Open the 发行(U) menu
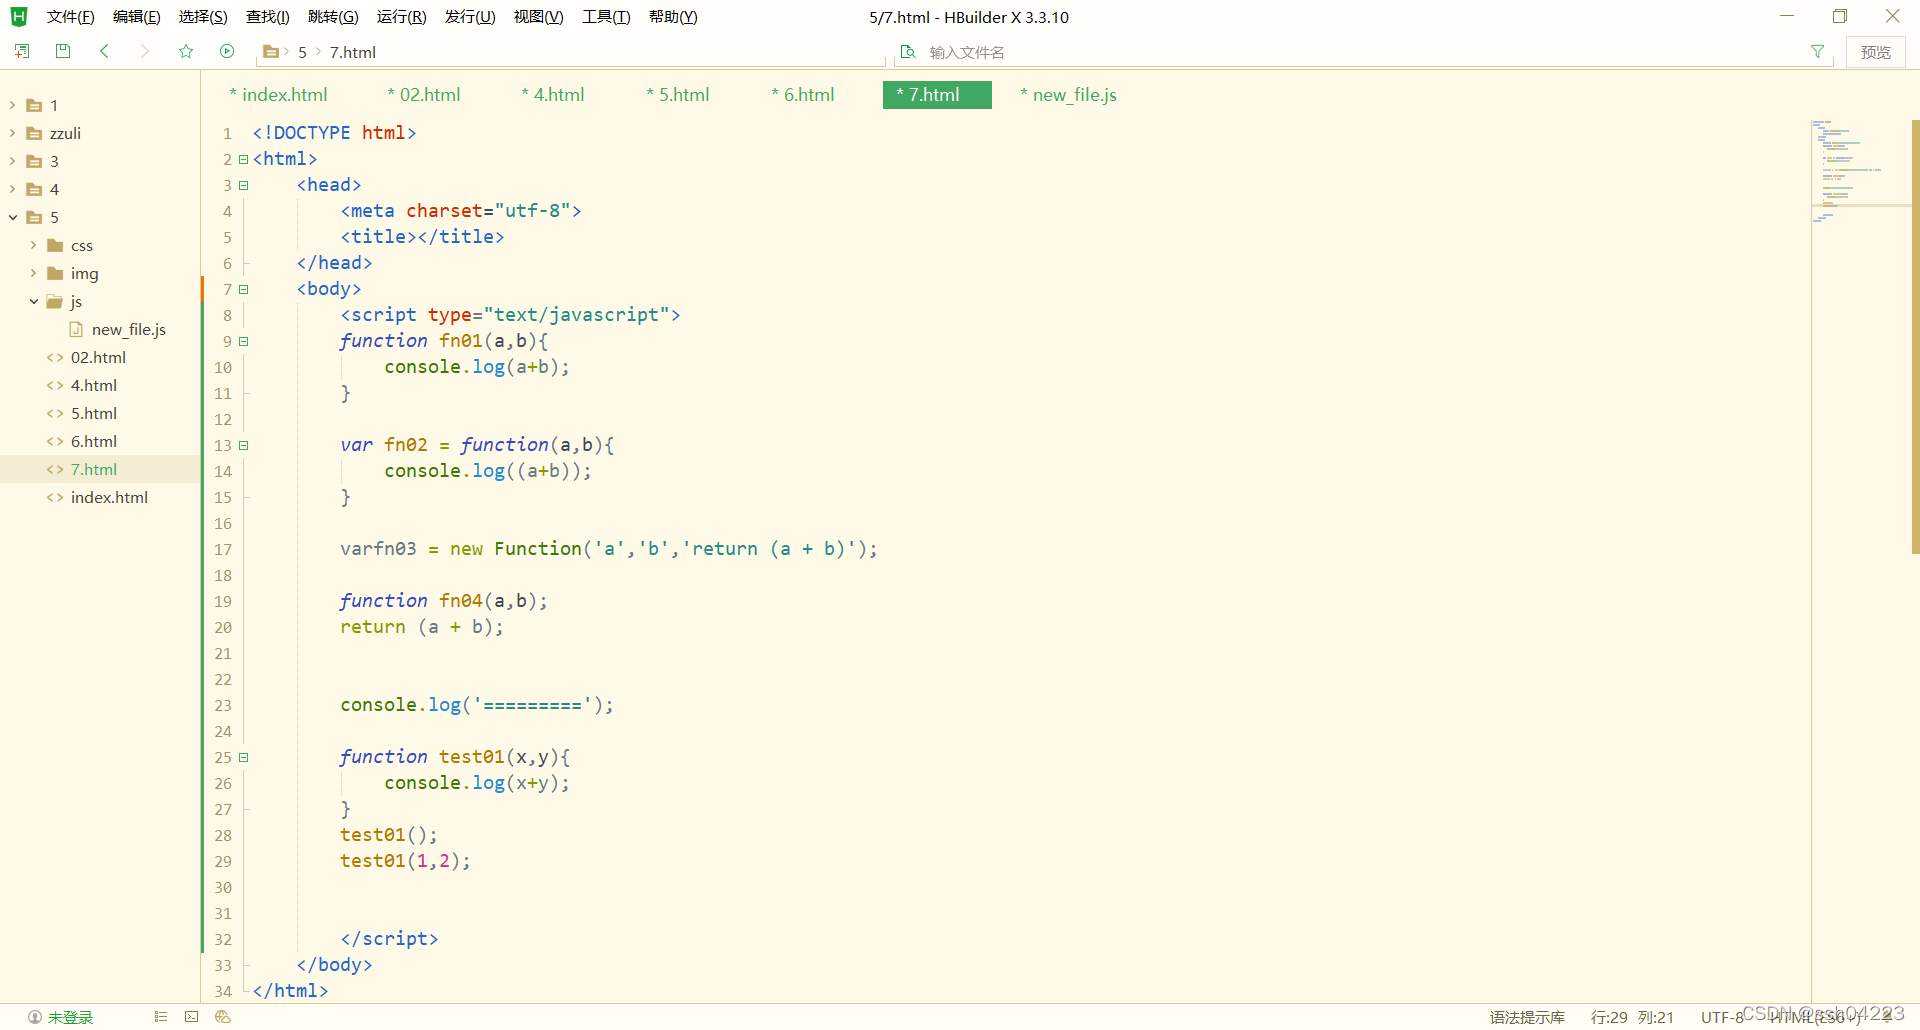 coord(470,17)
